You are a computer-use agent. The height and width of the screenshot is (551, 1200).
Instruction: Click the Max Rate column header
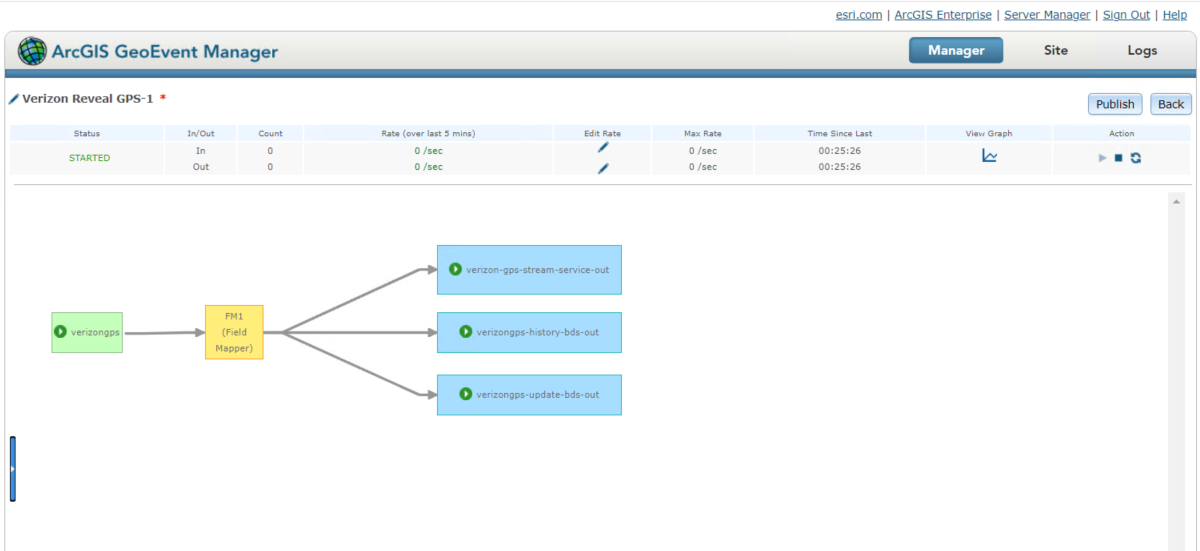(x=703, y=133)
